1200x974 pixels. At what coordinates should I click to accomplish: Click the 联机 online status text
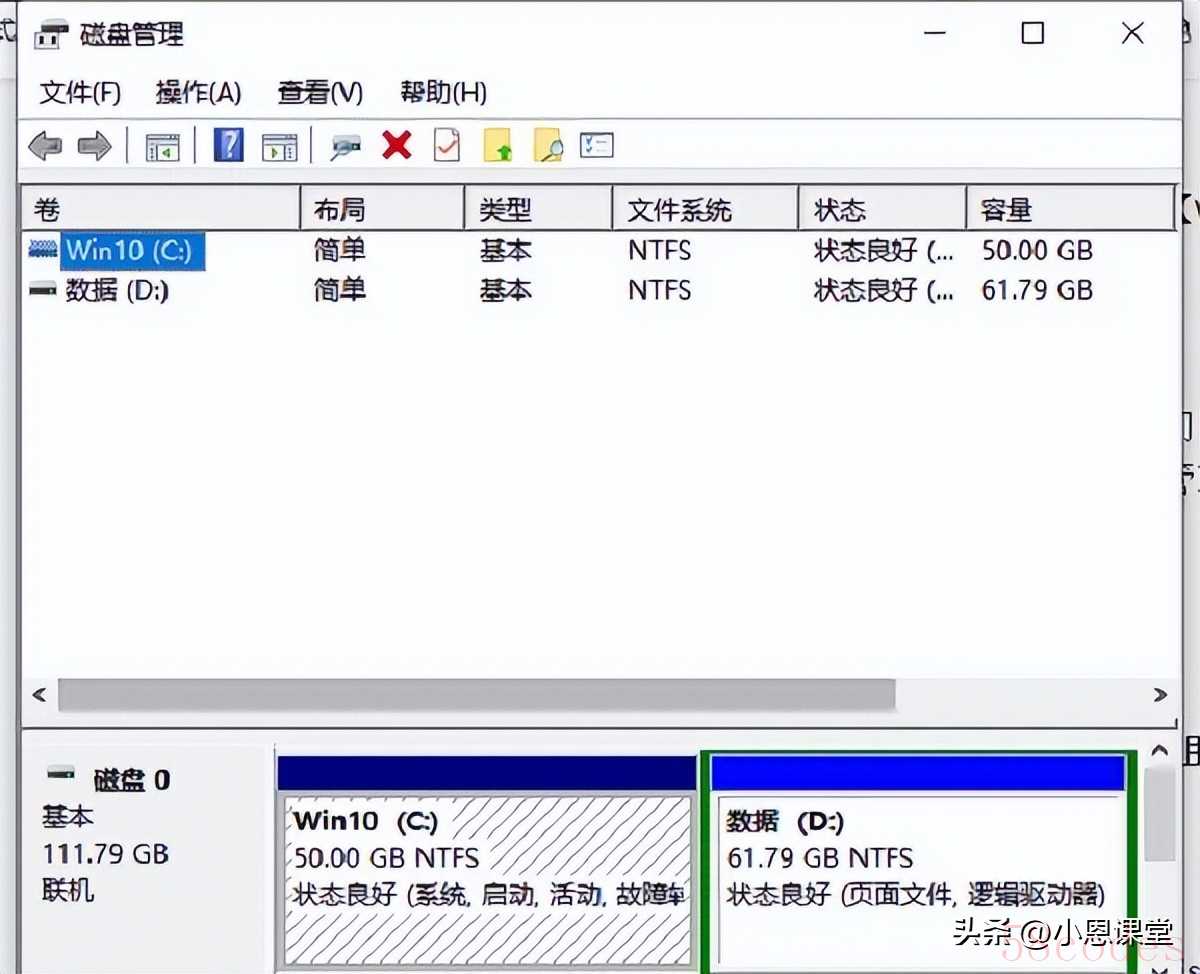coord(68,889)
